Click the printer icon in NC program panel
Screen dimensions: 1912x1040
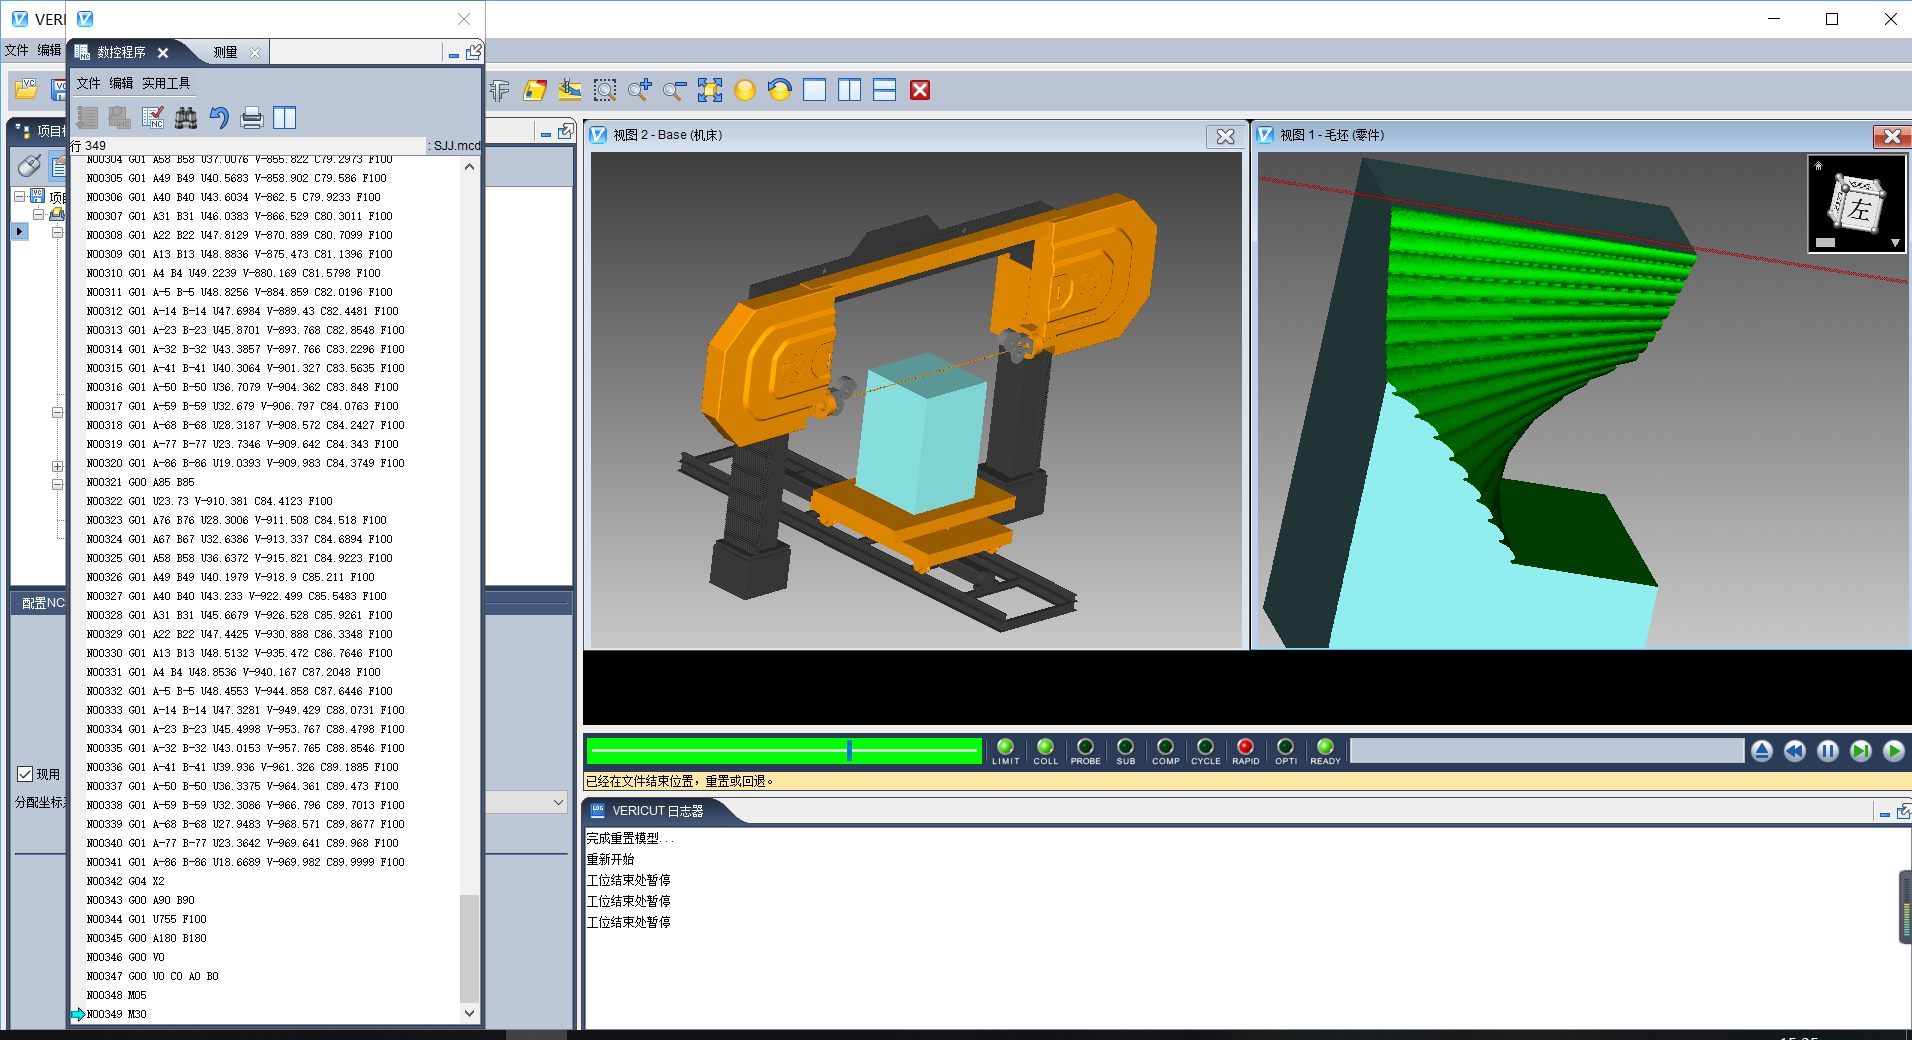click(x=252, y=118)
